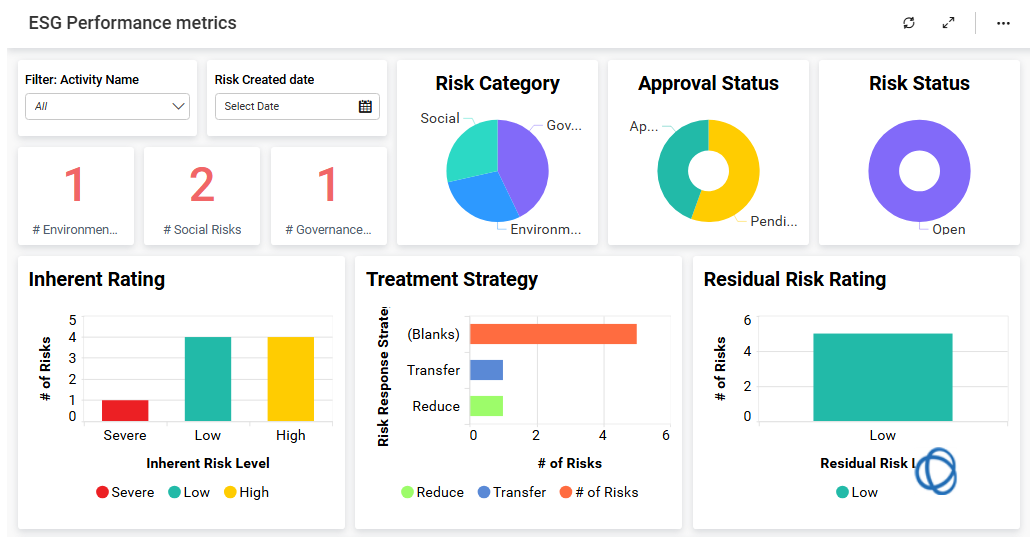Open the Activity Name filter dropdown
Image resolution: width=1030 pixels, height=537 pixels.
pos(107,106)
